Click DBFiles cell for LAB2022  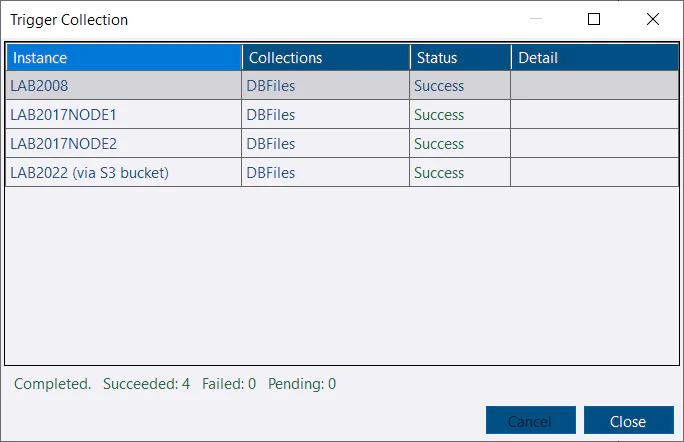(x=325, y=172)
